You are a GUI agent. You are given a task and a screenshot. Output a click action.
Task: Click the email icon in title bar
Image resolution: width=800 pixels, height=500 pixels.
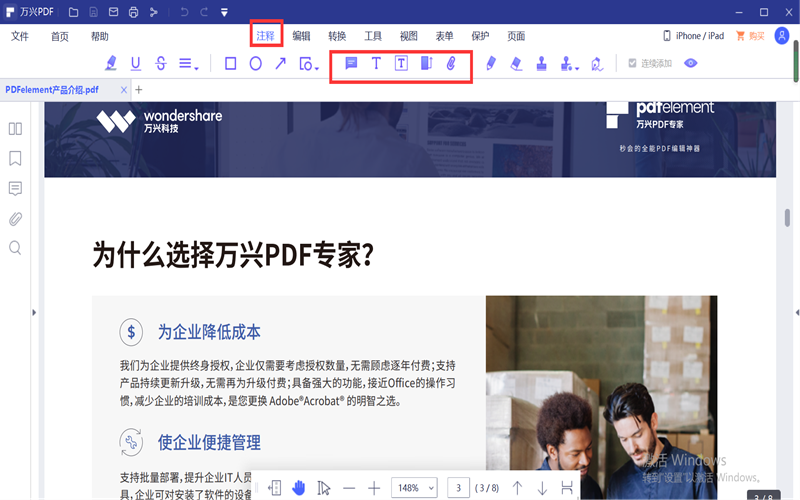pyautogui.click(x=113, y=12)
